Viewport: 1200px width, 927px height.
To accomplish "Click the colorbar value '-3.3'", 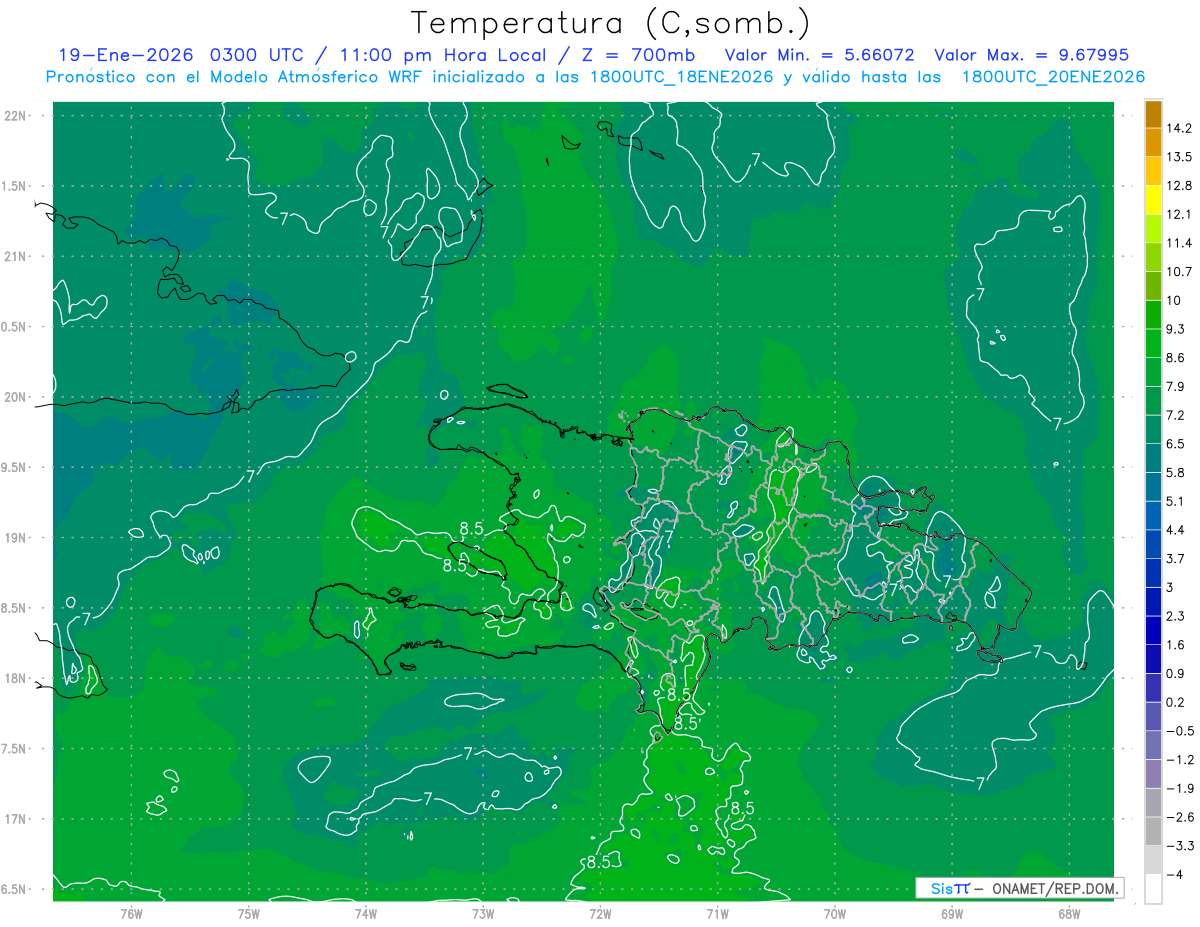I will click(1181, 845).
